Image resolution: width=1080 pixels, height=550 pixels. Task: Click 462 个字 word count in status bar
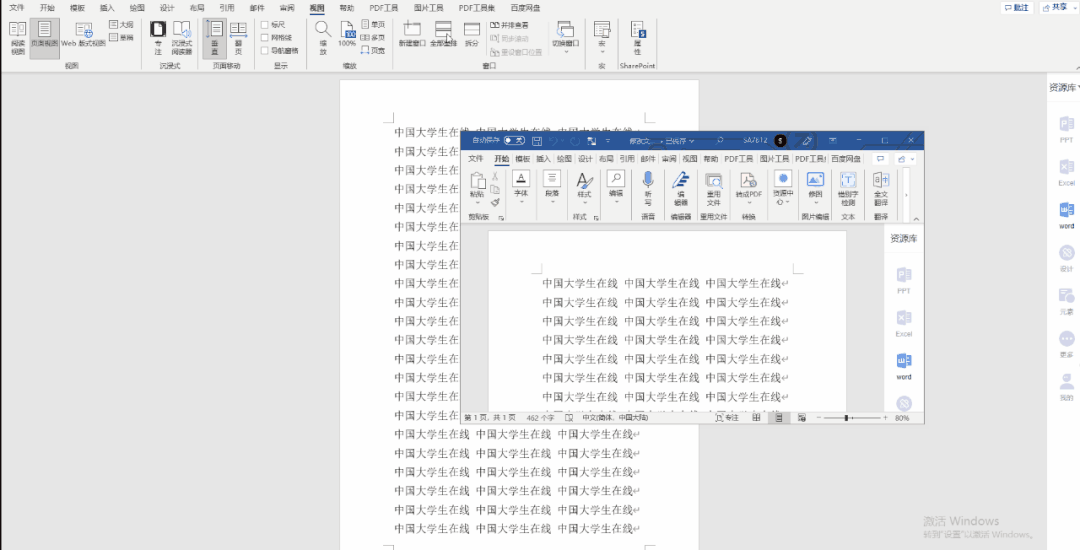point(540,418)
